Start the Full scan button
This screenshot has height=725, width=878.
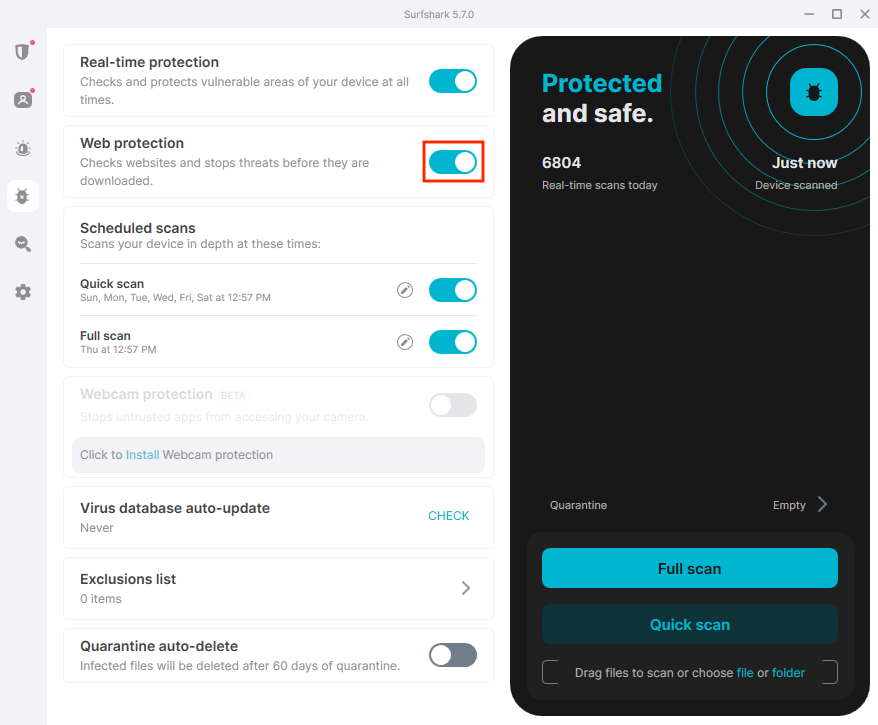point(689,568)
